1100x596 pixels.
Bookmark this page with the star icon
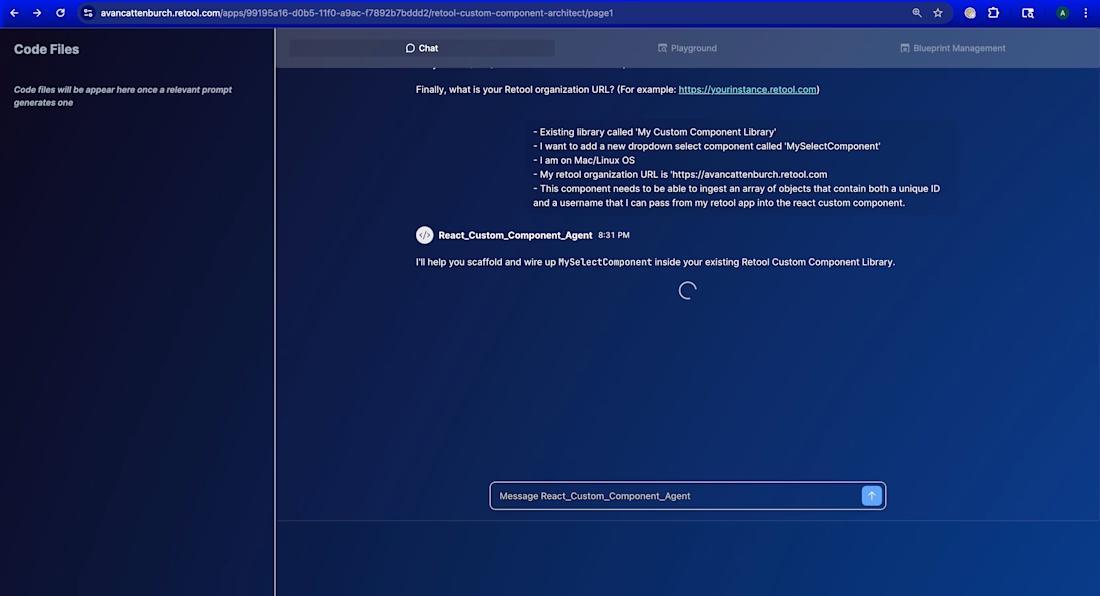coord(938,13)
